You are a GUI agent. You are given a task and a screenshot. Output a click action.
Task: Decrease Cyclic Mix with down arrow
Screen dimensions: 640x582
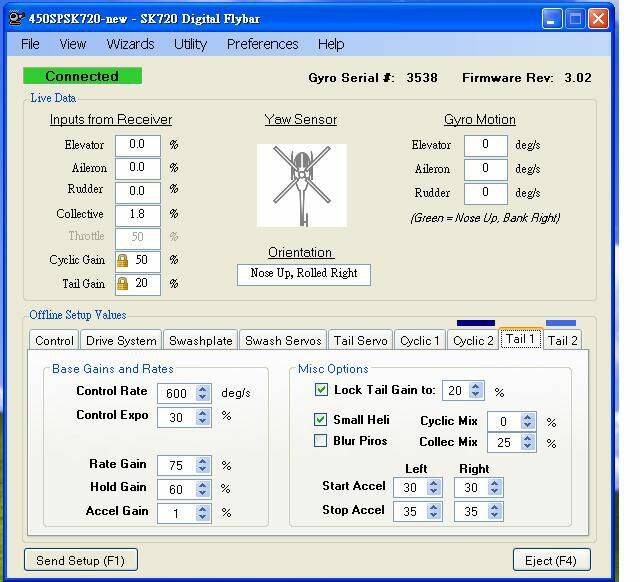pos(528,426)
